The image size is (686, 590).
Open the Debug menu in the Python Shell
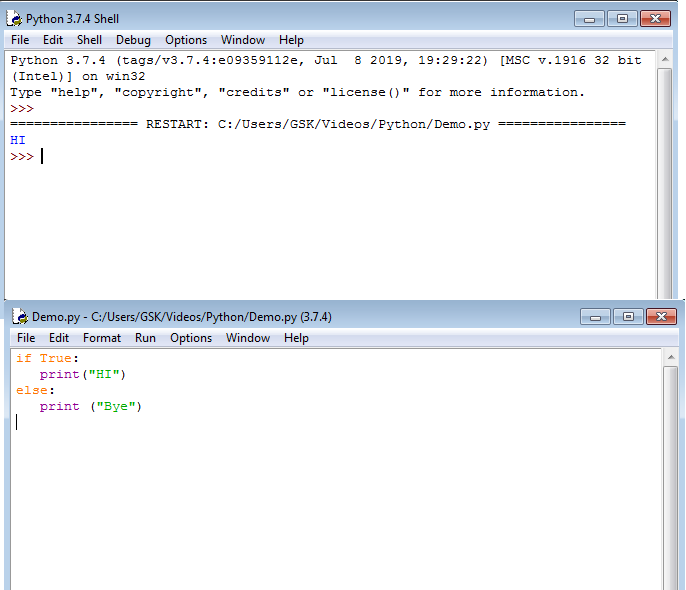pos(133,40)
